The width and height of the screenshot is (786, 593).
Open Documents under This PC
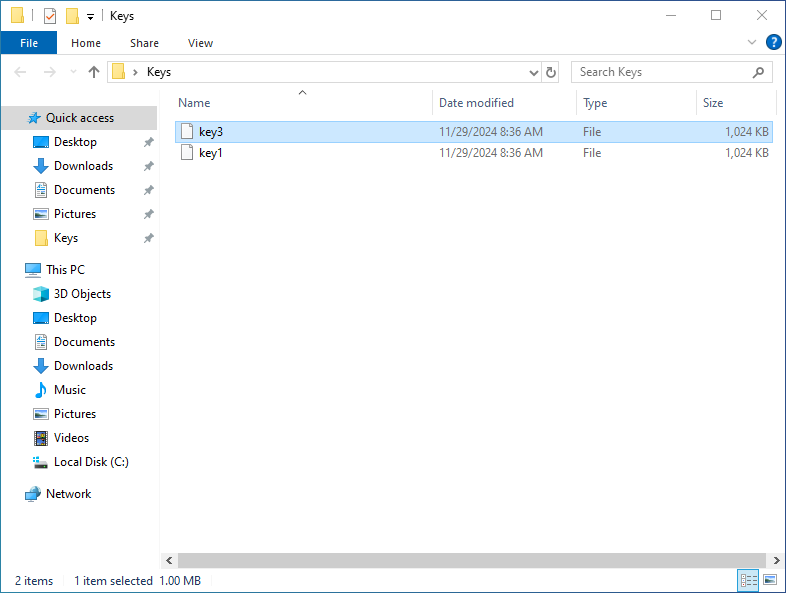[84, 342]
